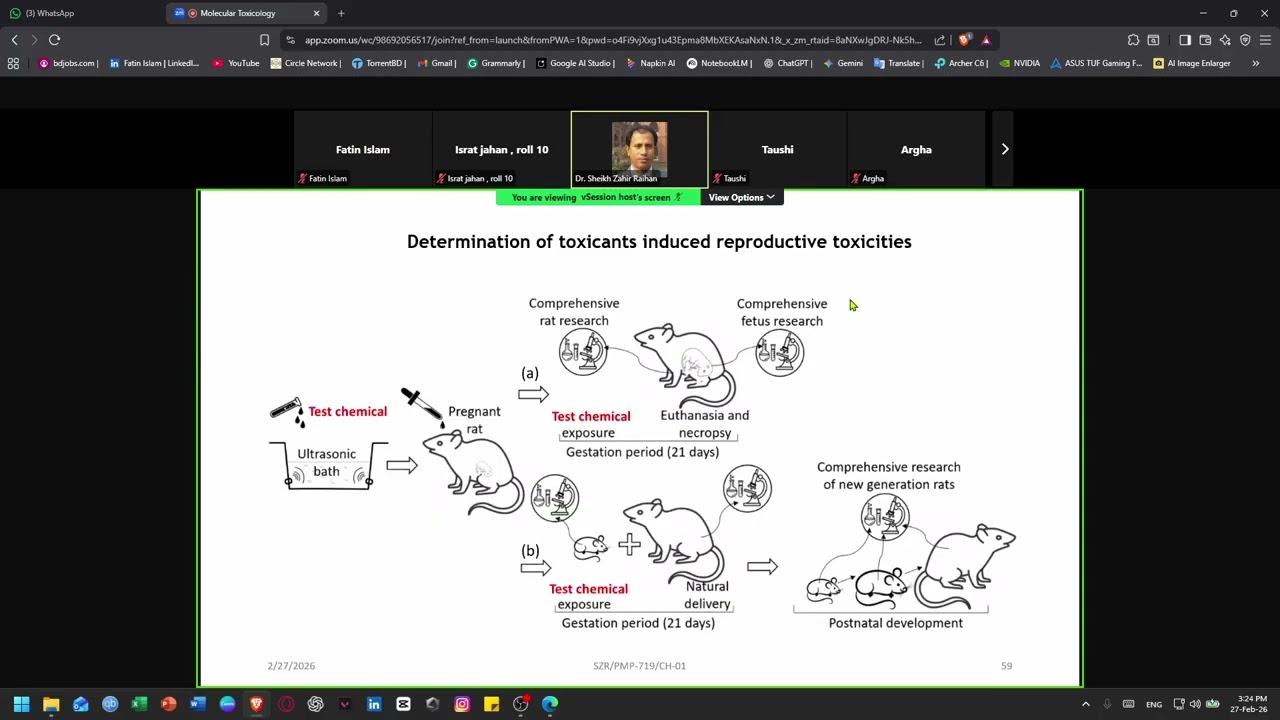Open the Grammarly bookmark
1280x720 pixels.
[x=496, y=63]
